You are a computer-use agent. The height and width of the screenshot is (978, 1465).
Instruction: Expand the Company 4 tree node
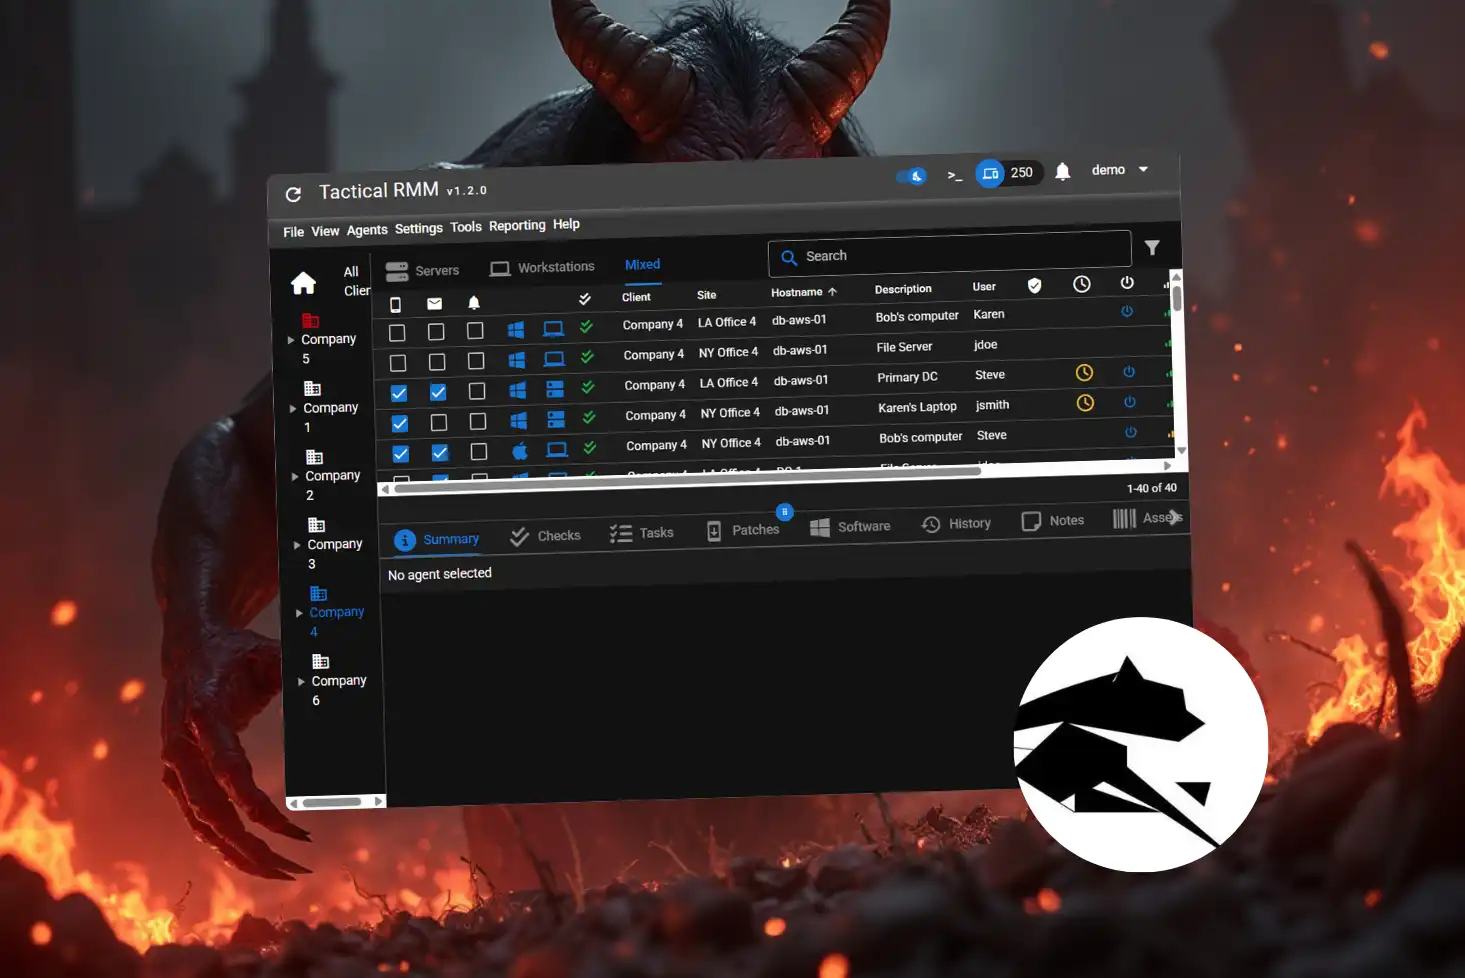[x=299, y=613]
